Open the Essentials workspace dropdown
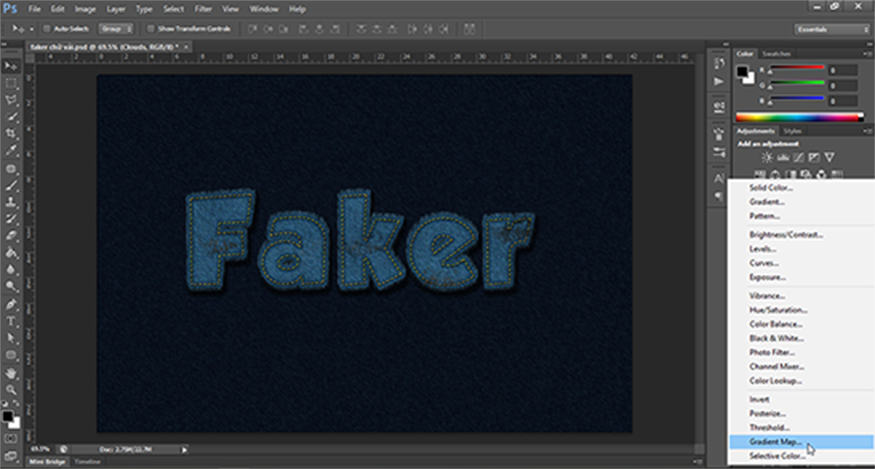The height and width of the screenshot is (469, 875). click(830, 29)
